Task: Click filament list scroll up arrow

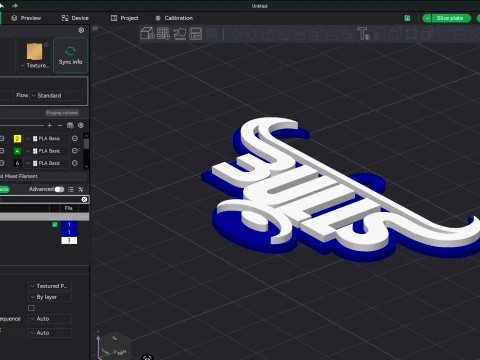Action: (x=86, y=136)
